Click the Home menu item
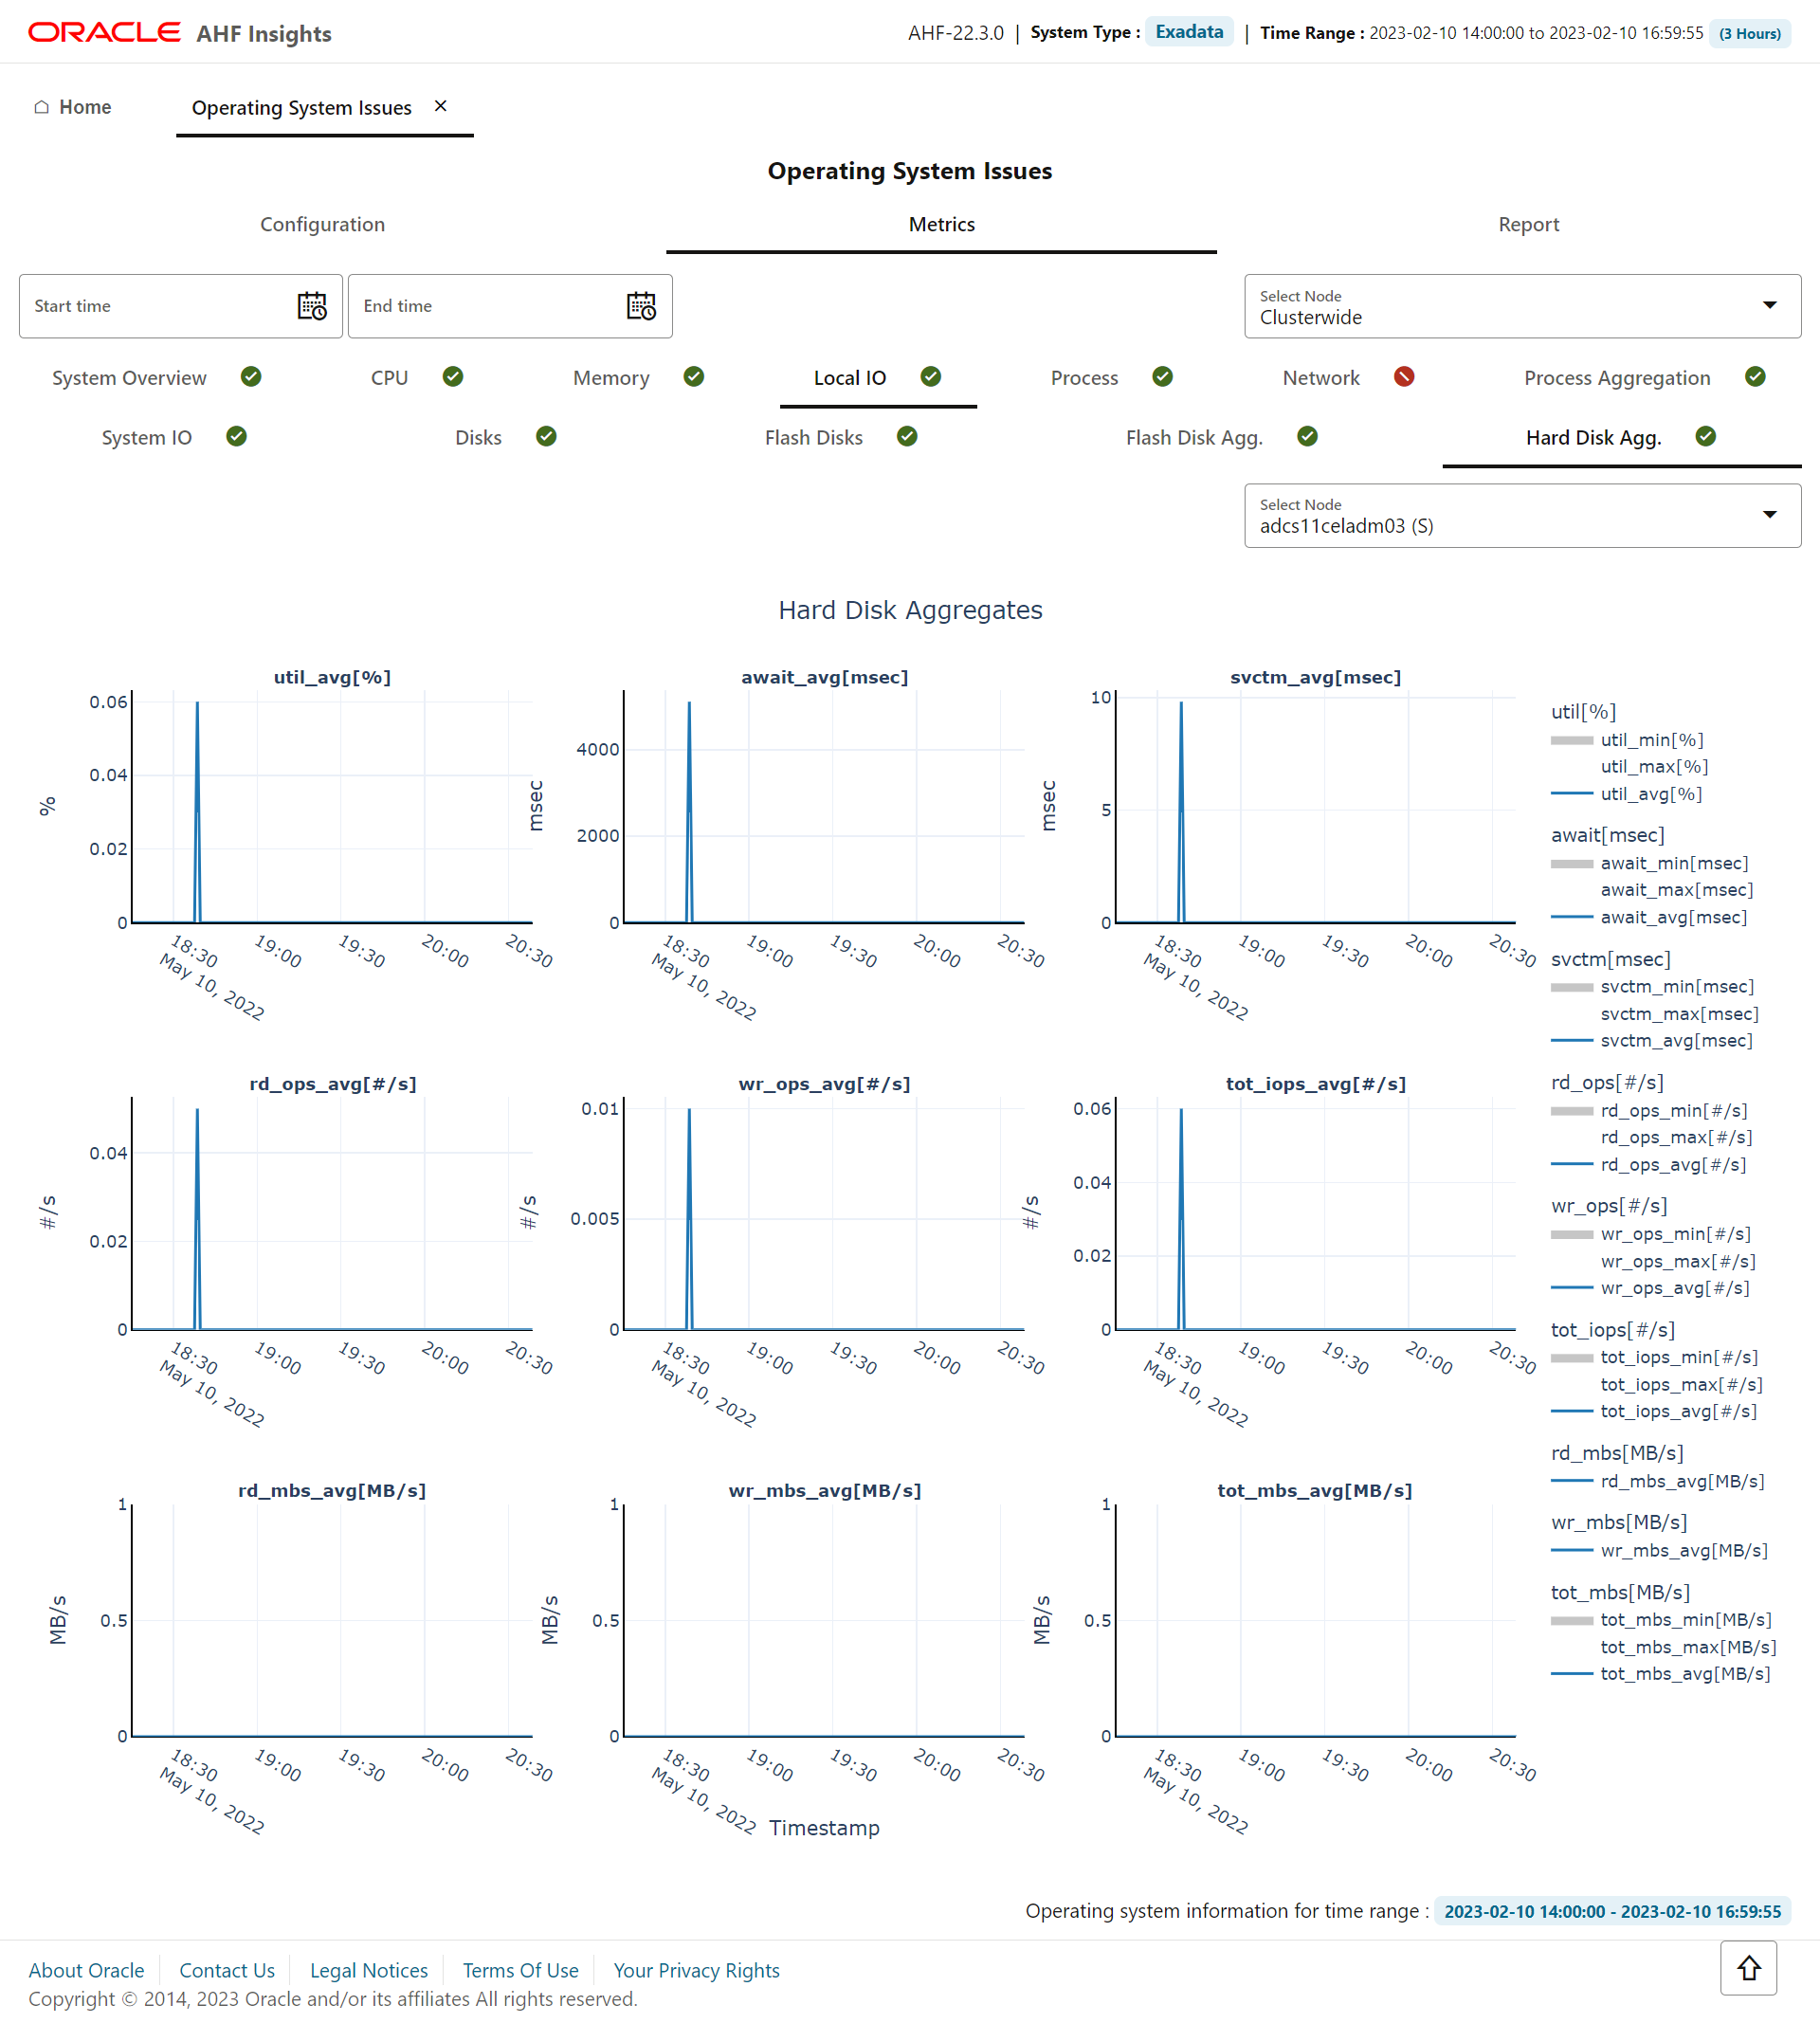 (84, 107)
